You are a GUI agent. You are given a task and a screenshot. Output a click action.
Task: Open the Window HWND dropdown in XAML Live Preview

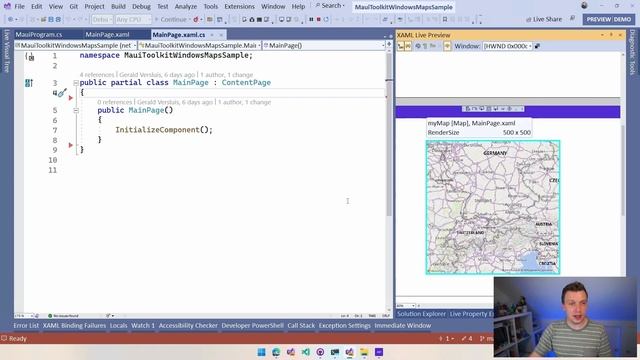[507, 46]
